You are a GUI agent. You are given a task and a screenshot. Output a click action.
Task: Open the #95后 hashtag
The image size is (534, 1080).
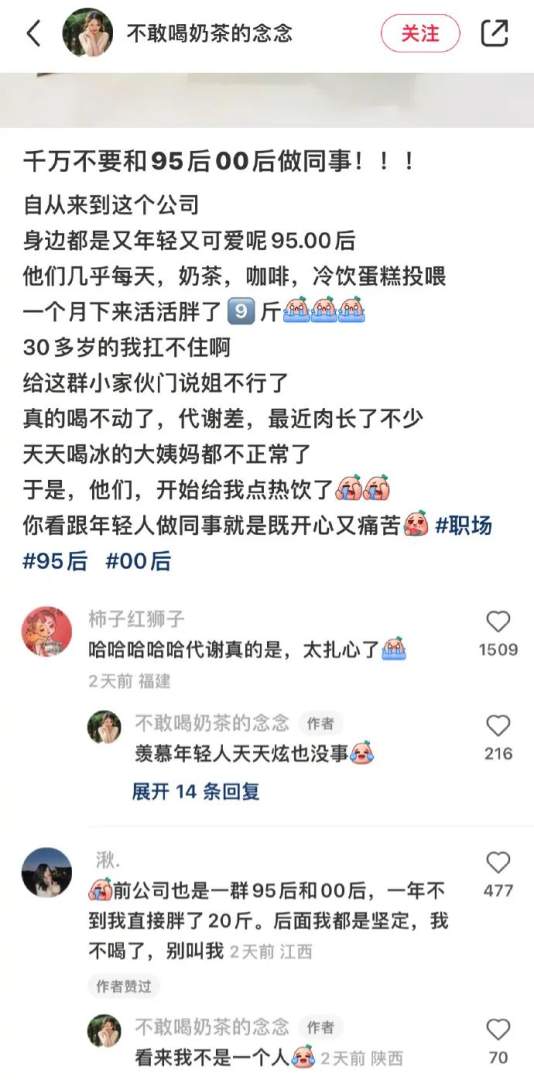tap(55, 561)
